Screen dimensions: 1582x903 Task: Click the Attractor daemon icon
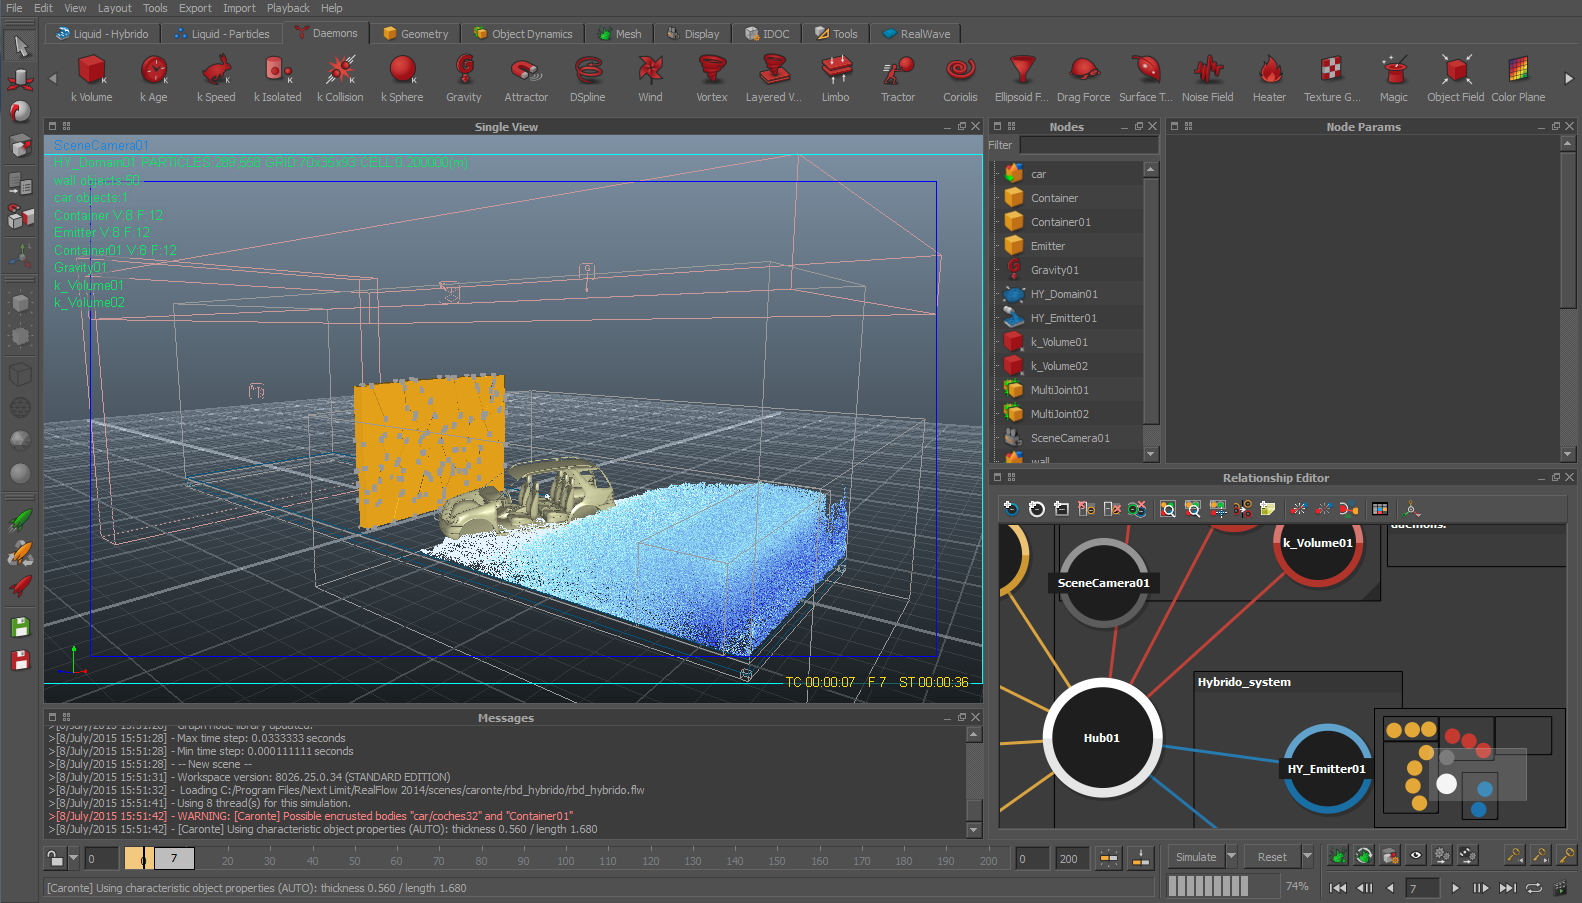[526, 71]
